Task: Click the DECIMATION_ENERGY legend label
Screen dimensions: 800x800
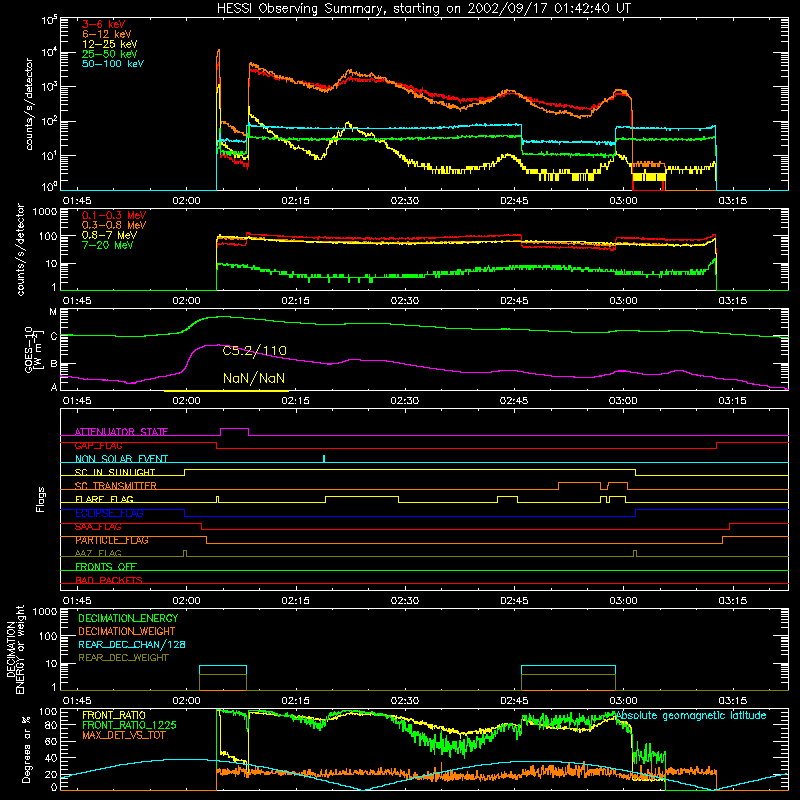Action: pyautogui.click(x=128, y=618)
